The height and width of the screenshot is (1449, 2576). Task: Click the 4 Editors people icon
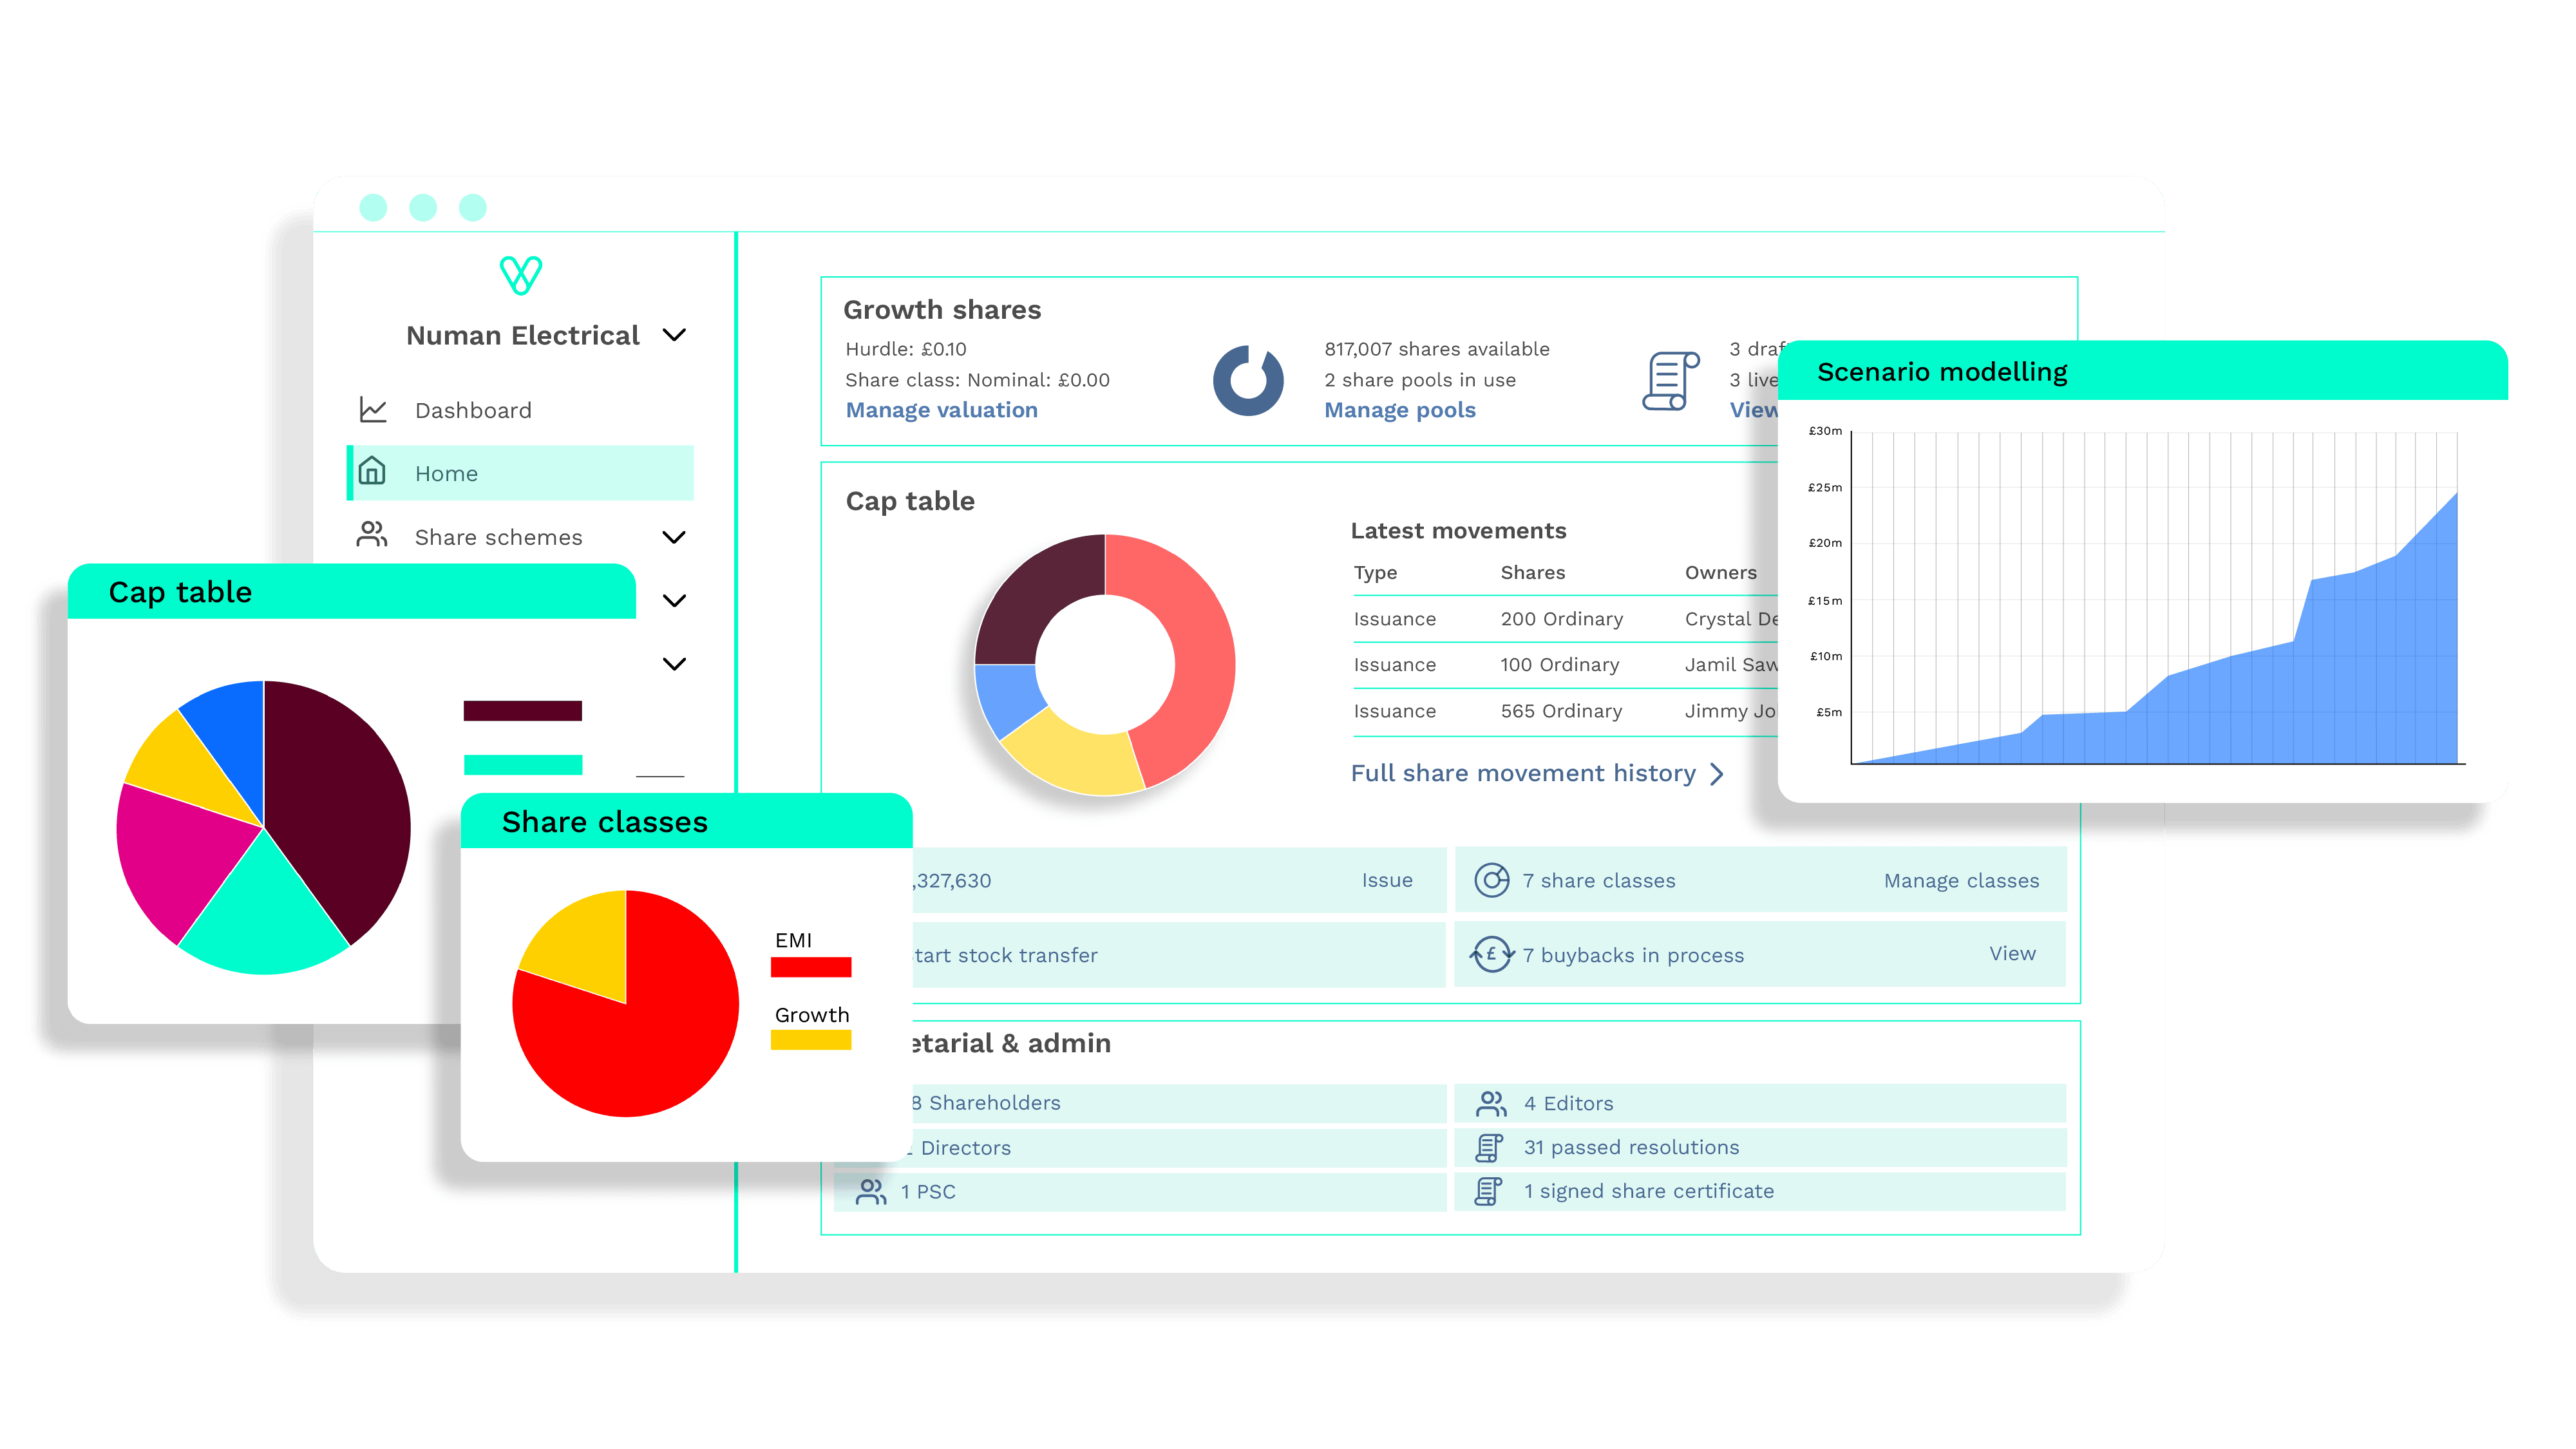(x=1490, y=1103)
